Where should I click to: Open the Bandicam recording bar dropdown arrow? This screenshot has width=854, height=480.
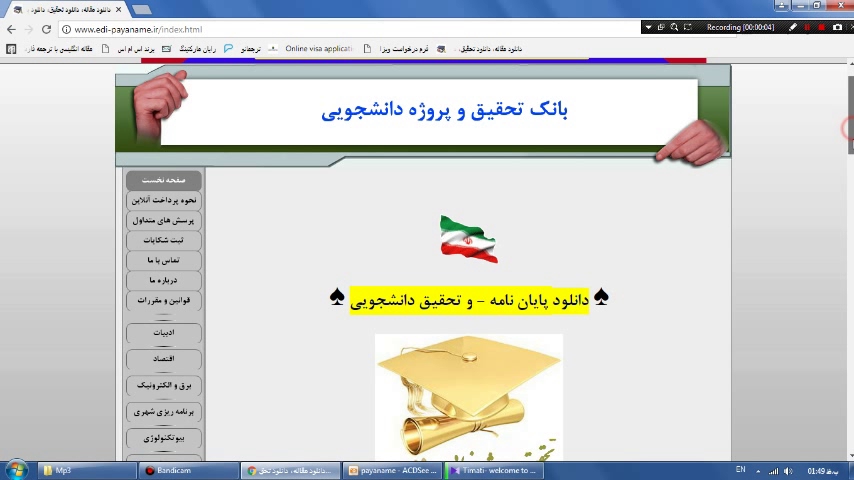[x=649, y=27]
